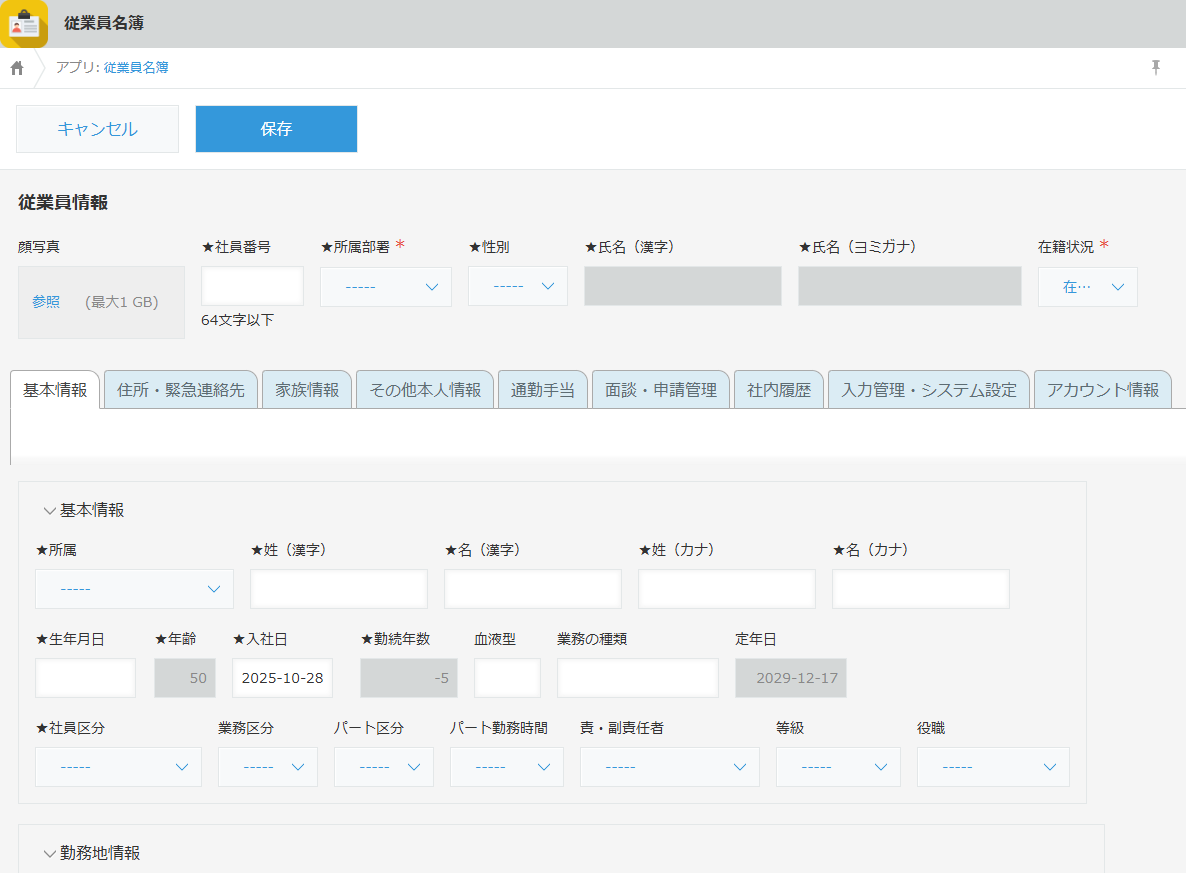Open the ★所属部署 dropdown
Image resolution: width=1186 pixels, height=873 pixels.
386,287
